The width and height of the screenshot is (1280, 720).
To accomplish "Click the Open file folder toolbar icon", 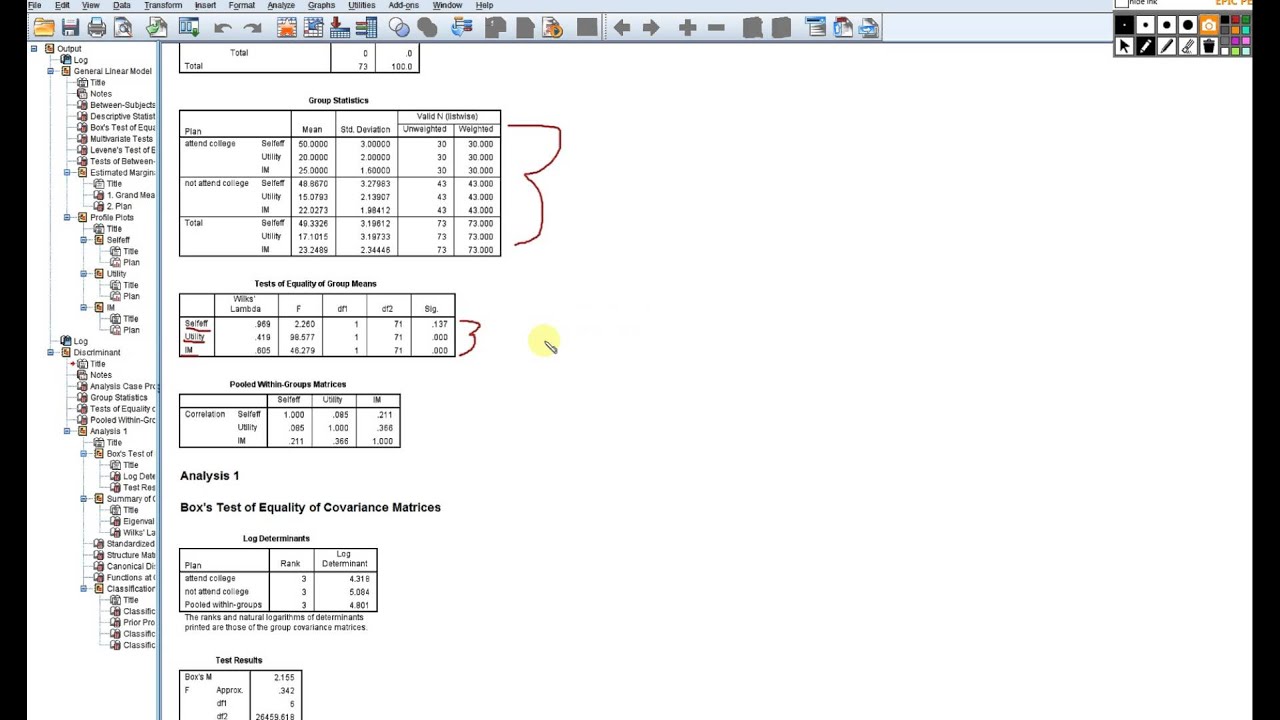I will tap(43, 27).
